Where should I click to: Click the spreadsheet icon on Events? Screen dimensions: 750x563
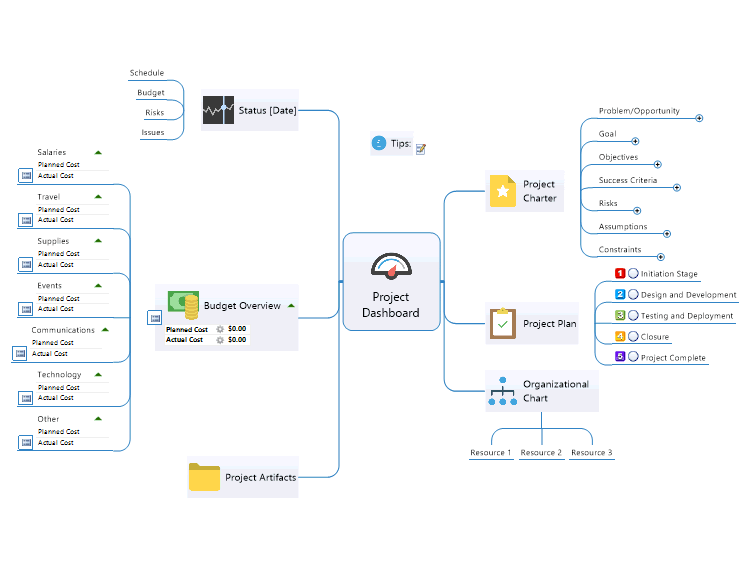point(26,309)
